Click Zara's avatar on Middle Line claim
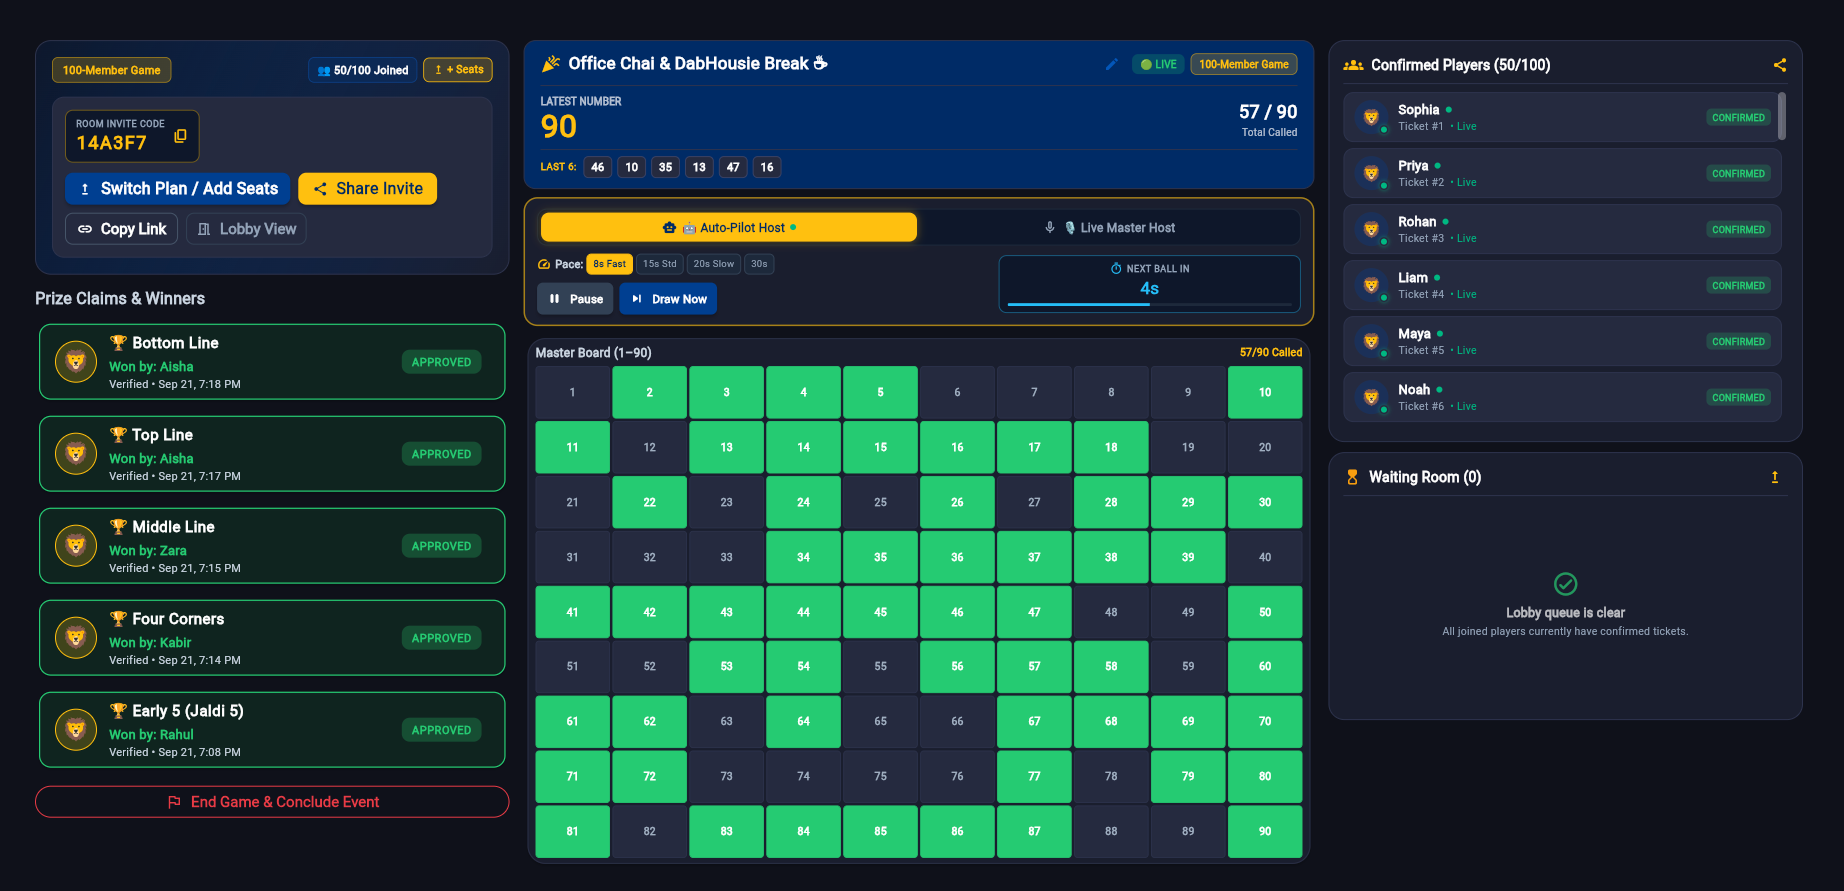Image resolution: width=1844 pixels, height=891 pixels. [x=76, y=546]
